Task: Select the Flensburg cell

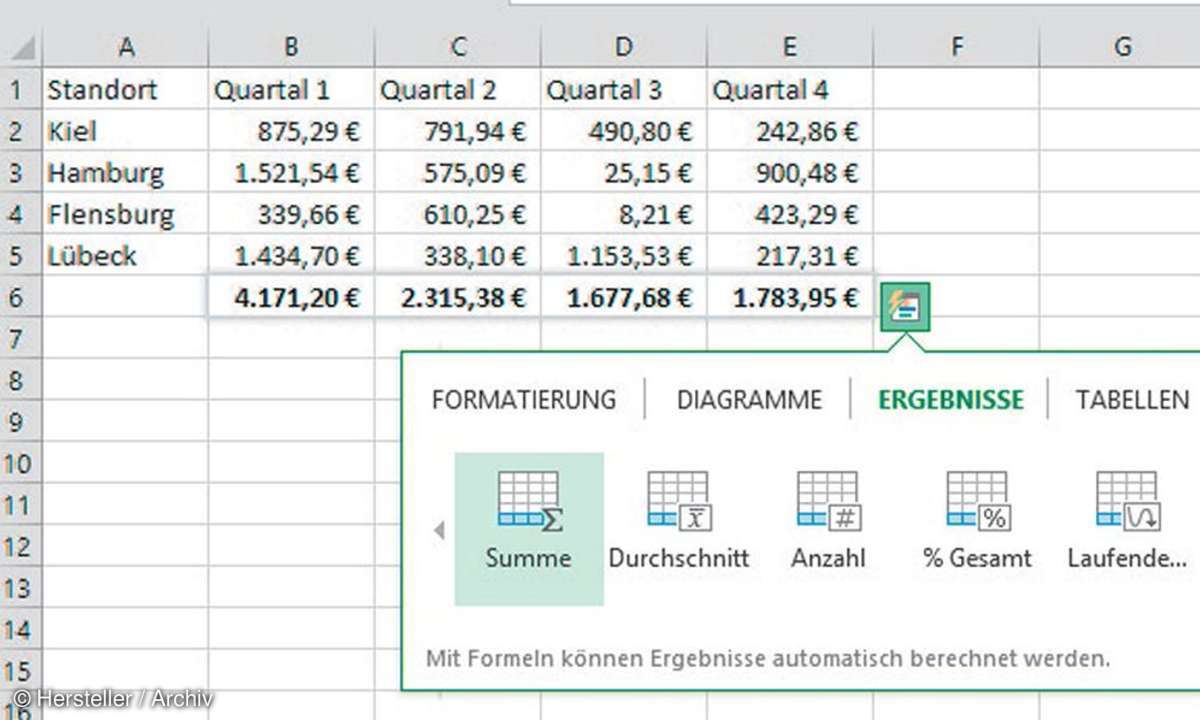Action: tap(125, 214)
